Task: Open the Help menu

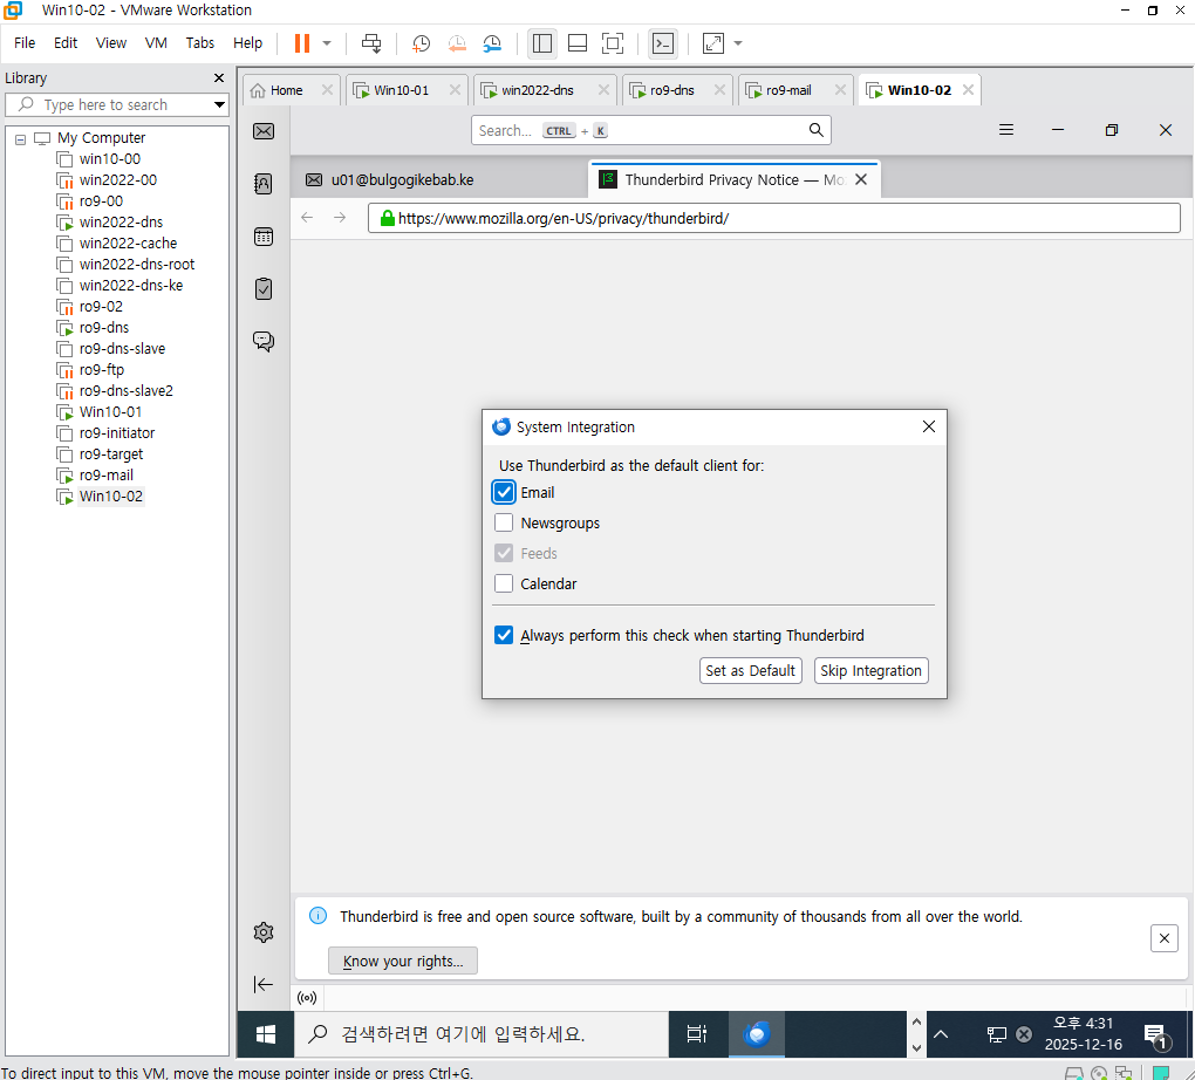Action: (x=247, y=43)
